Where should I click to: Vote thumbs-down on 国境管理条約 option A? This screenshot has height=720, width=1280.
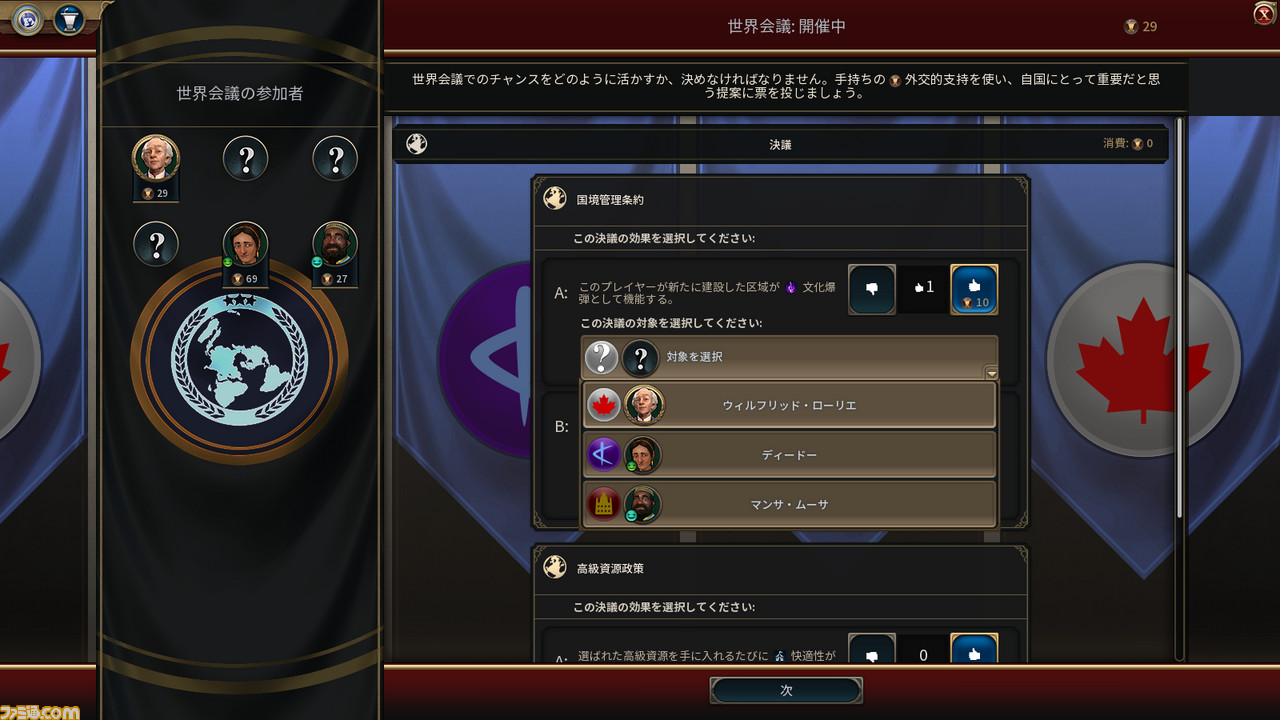(x=871, y=289)
